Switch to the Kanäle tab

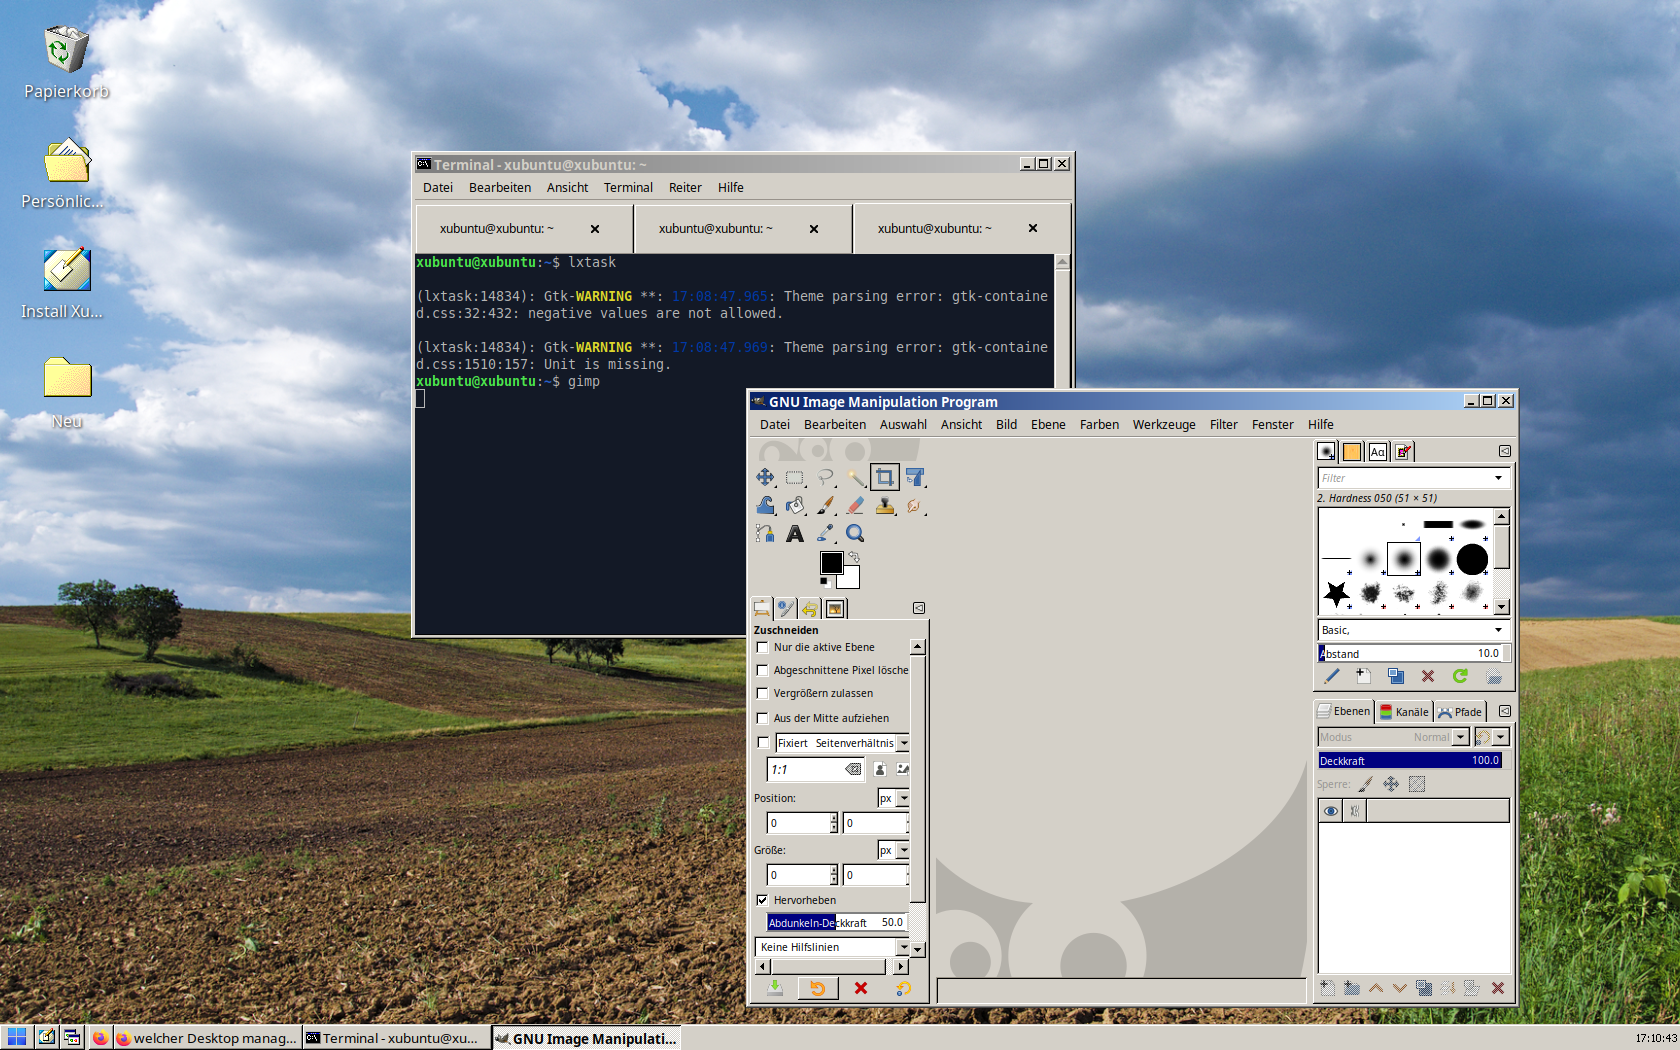pos(1404,712)
